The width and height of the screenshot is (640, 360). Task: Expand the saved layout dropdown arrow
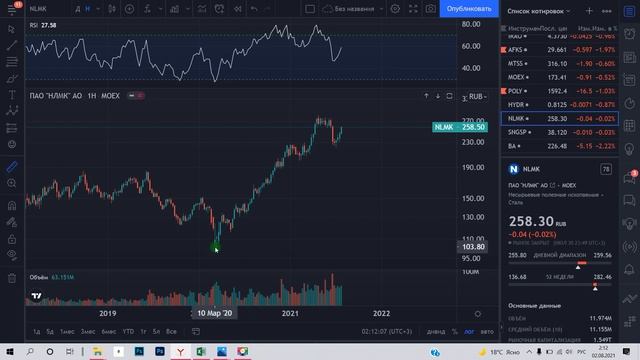[x=381, y=9]
